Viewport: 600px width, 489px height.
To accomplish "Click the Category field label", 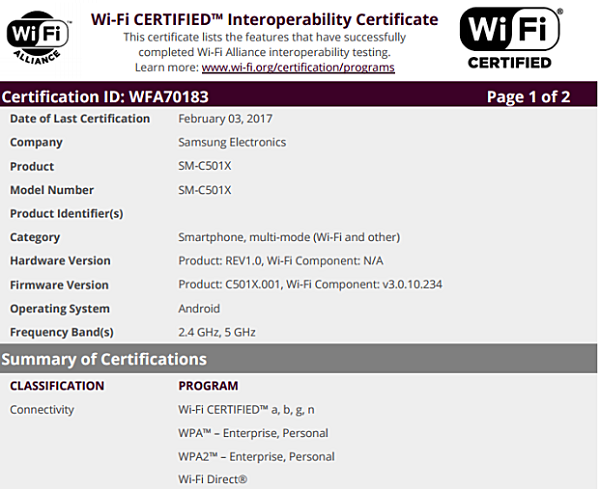I will (x=35, y=237).
